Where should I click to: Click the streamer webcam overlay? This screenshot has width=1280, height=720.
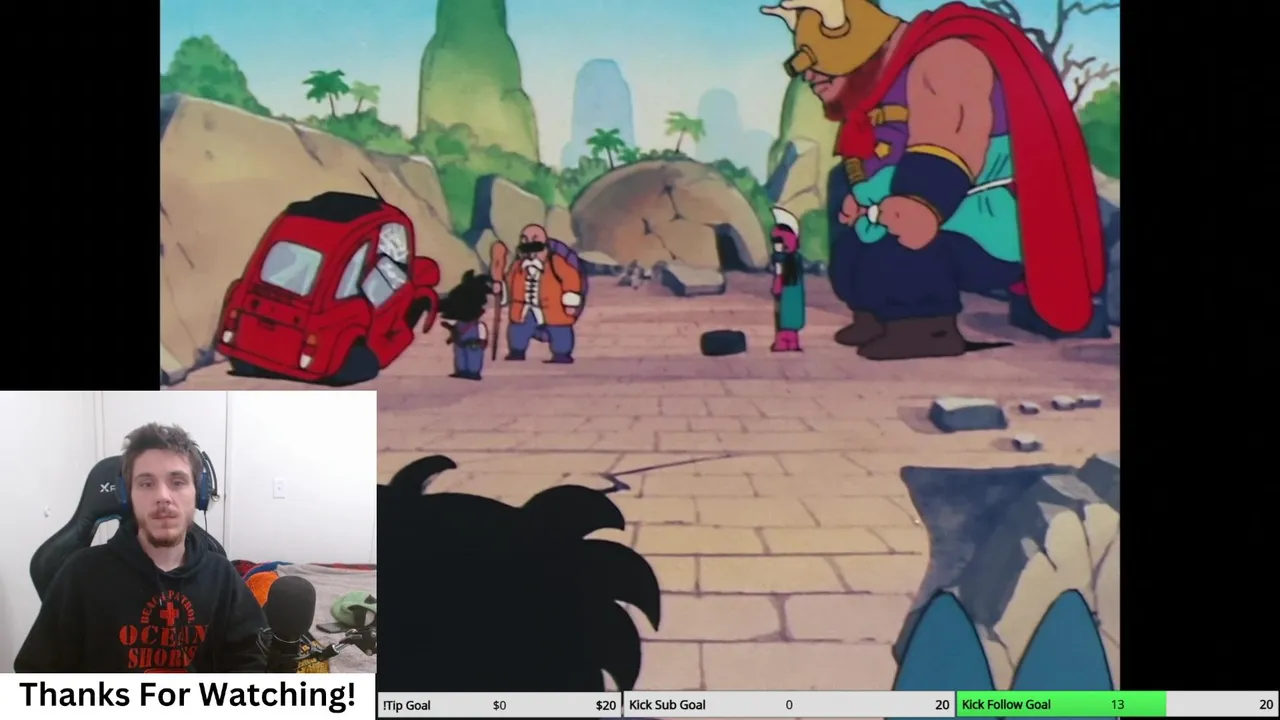(188, 532)
